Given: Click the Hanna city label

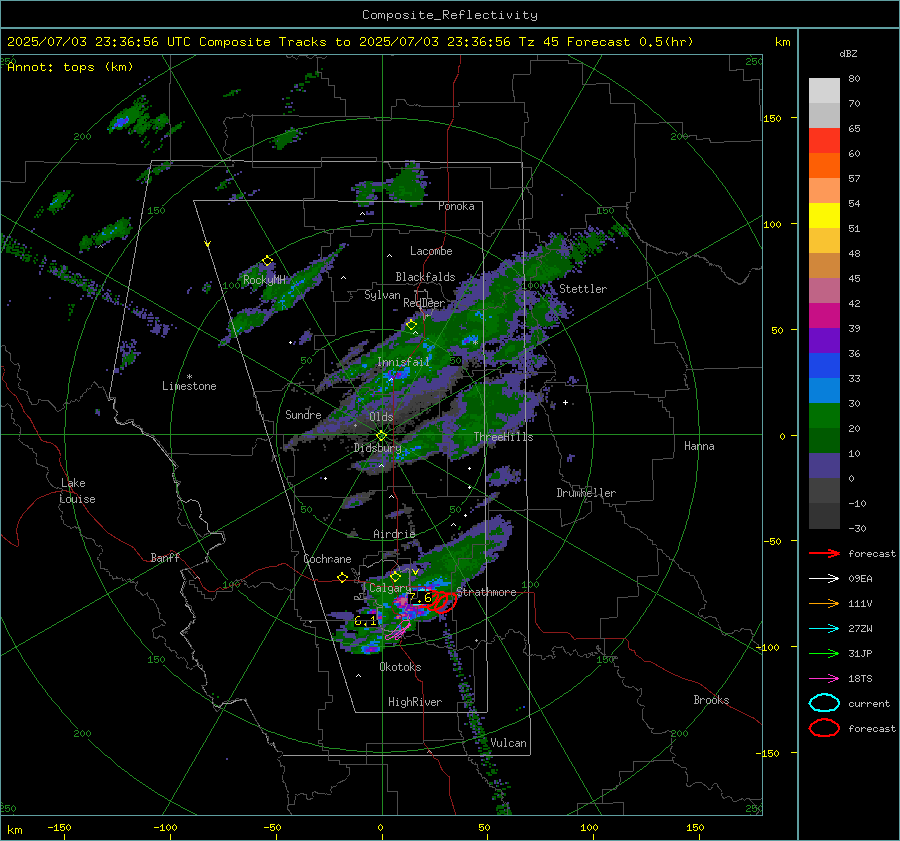Looking at the screenshot, I should coord(699,446).
